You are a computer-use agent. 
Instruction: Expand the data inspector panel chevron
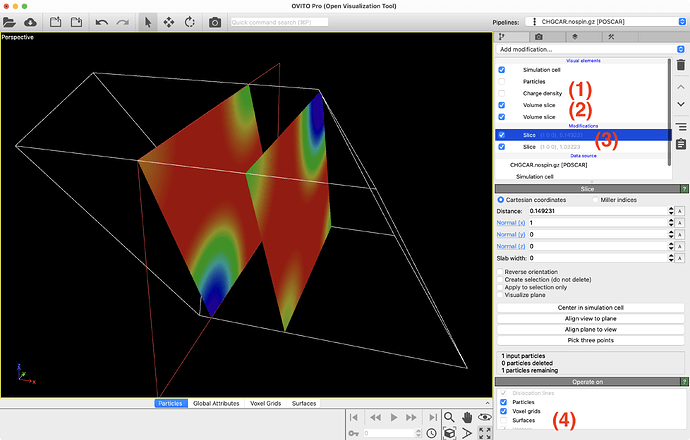[x=487, y=403]
